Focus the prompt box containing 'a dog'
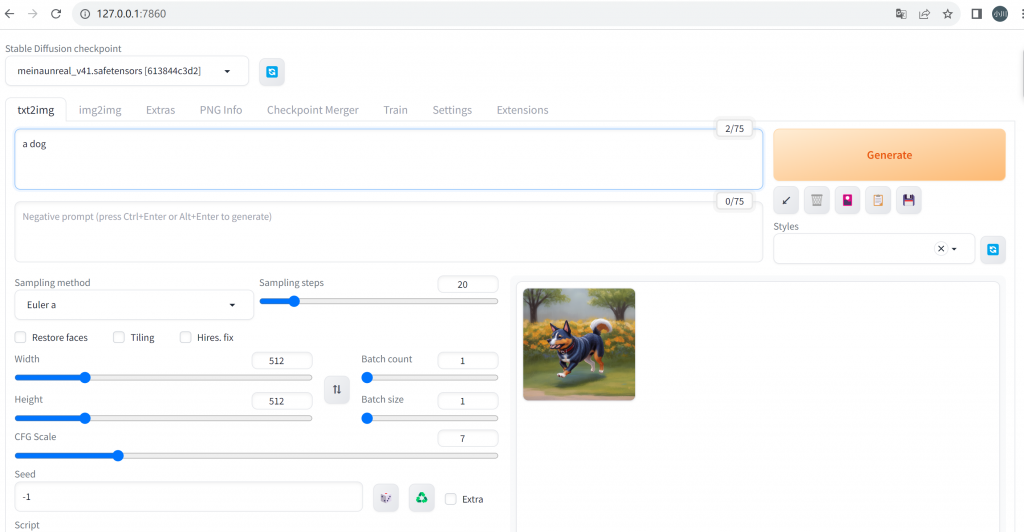The width and height of the screenshot is (1024, 532). (x=389, y=159)
